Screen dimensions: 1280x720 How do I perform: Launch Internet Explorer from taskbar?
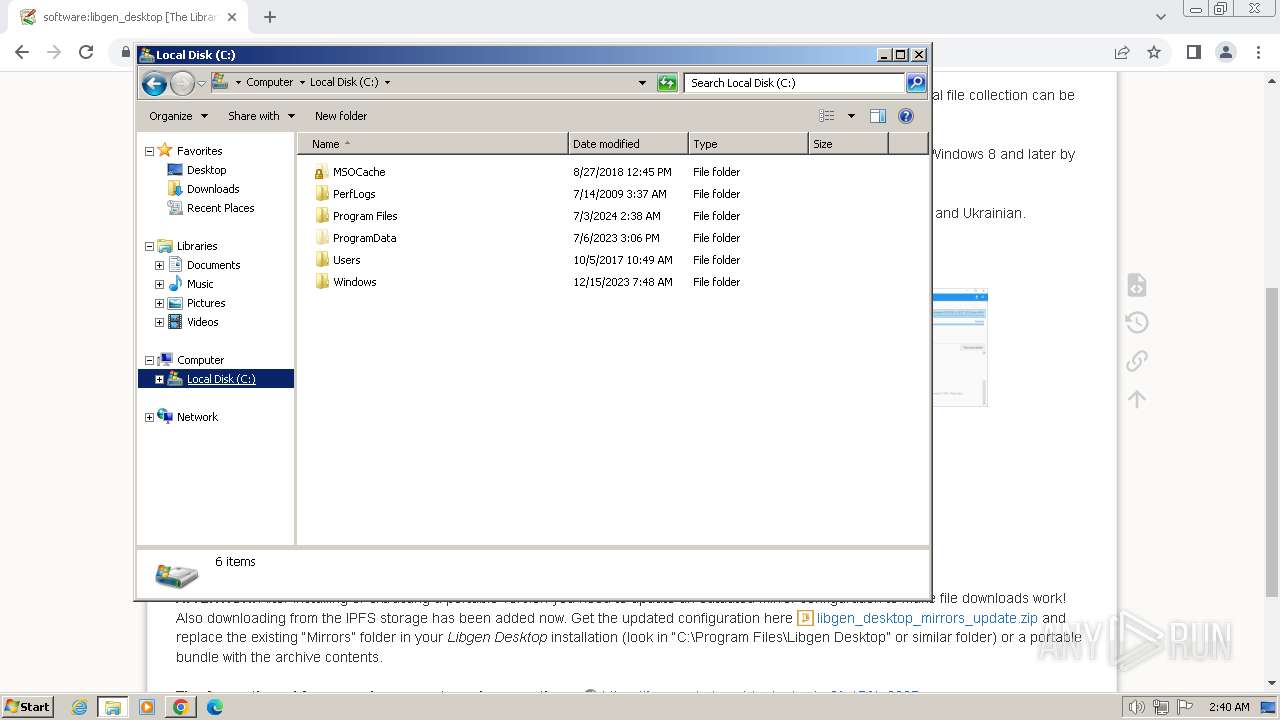[x=80, y=707]
